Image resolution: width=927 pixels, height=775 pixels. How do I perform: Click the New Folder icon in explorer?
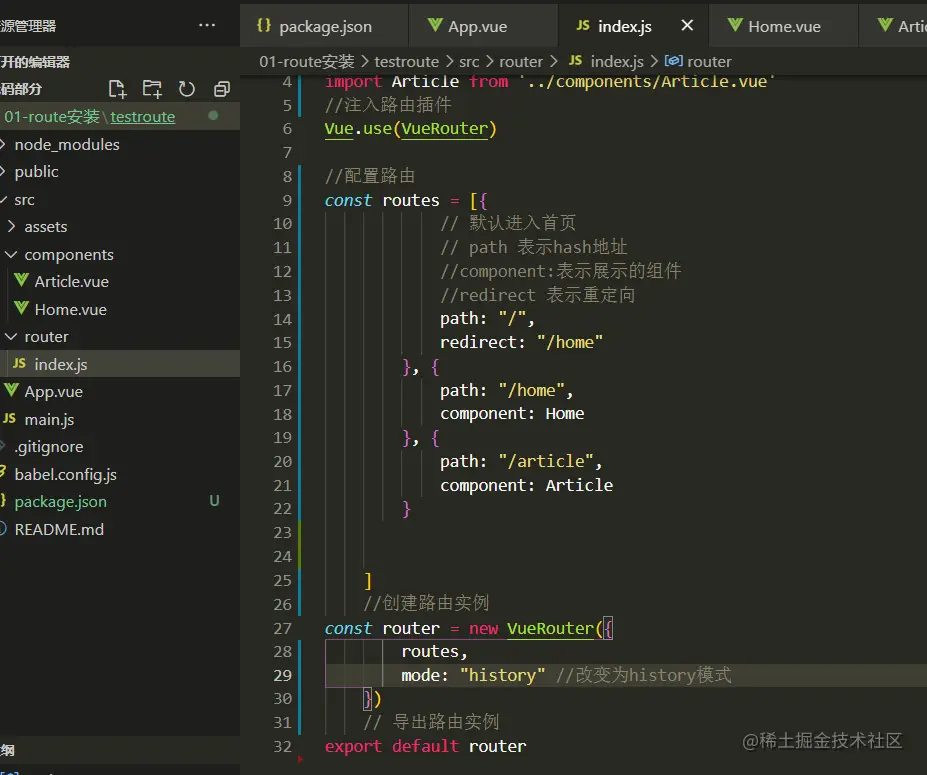(x=152, y=89)
